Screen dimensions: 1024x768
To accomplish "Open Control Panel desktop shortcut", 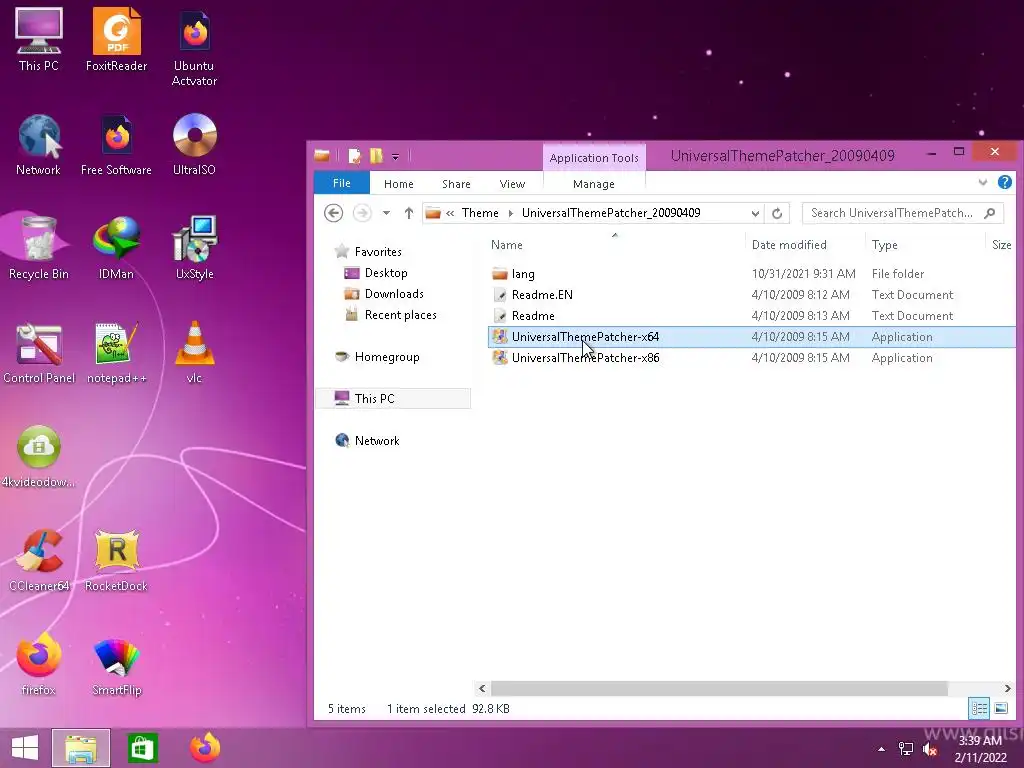I will click(x=39, y=353).
